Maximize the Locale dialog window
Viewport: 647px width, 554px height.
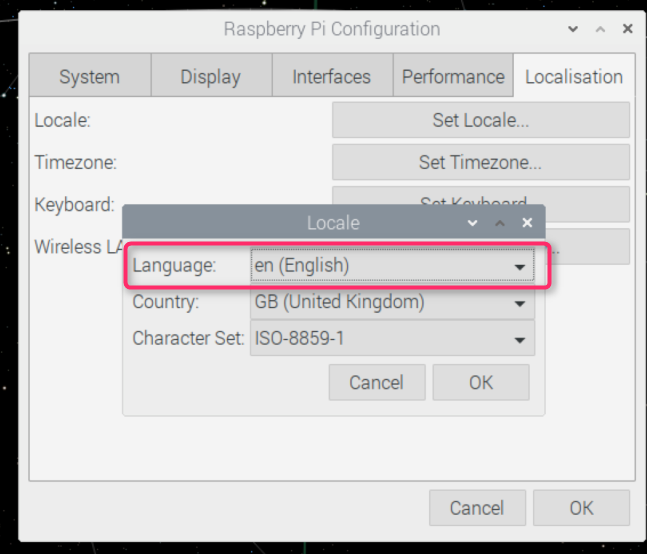pos(500,223)
